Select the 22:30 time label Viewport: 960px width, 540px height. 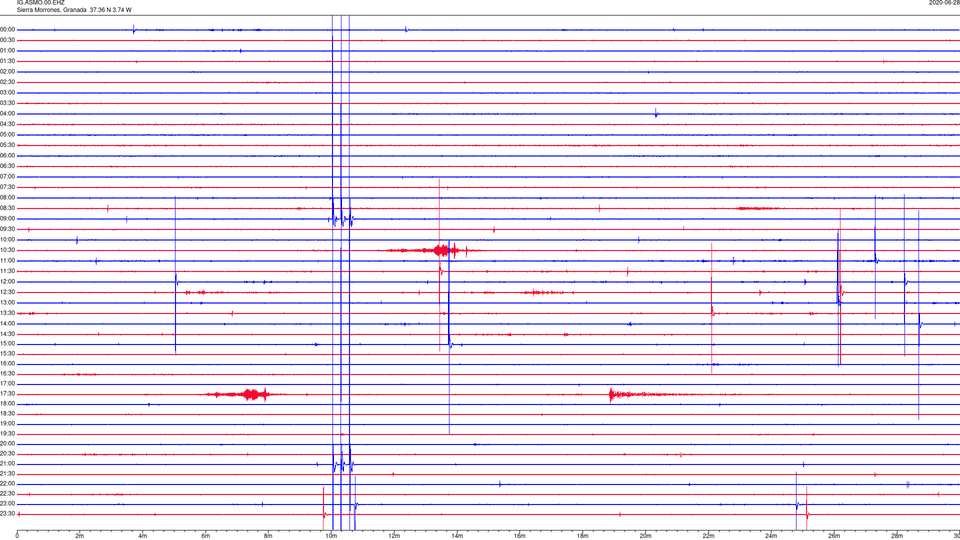pos(7,493)
